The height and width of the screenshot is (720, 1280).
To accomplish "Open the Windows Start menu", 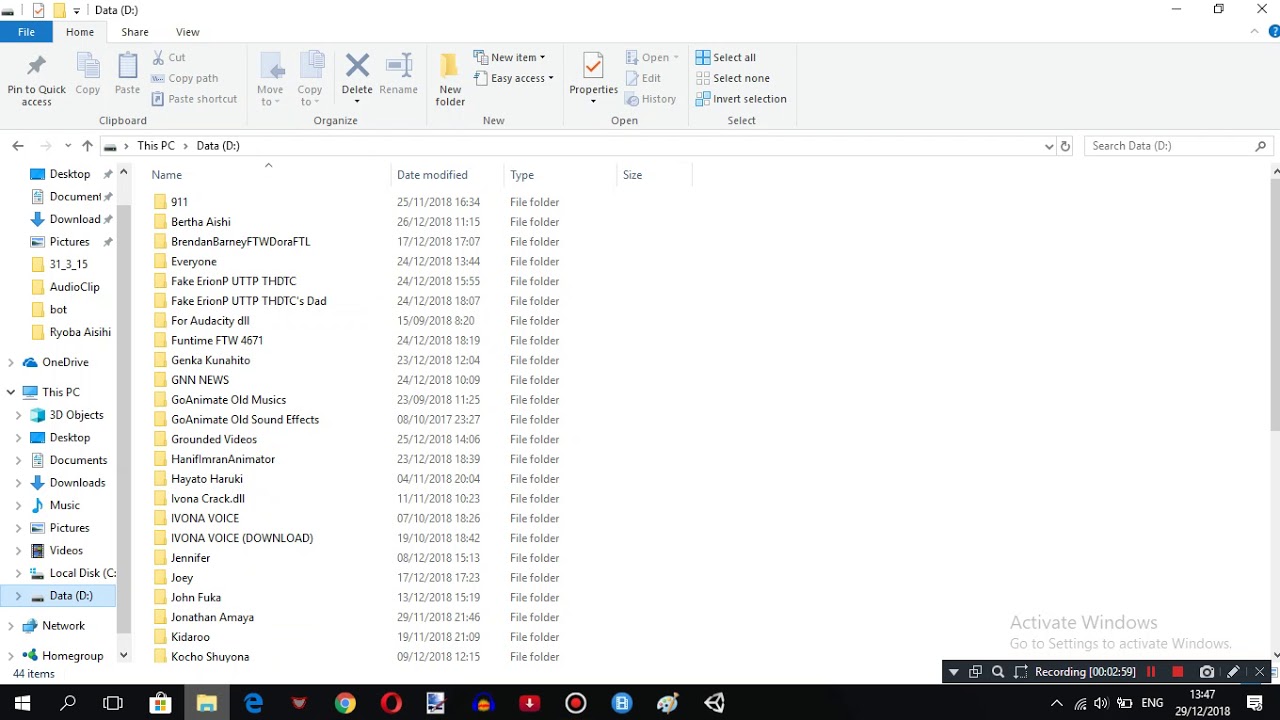I will tap(22, 704).
